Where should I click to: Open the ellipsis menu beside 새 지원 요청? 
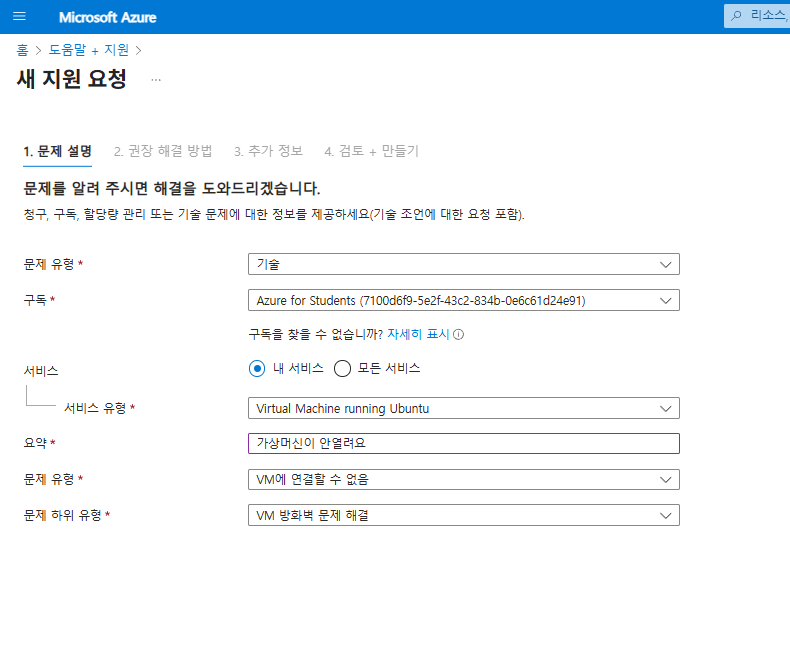coord(156,80)
